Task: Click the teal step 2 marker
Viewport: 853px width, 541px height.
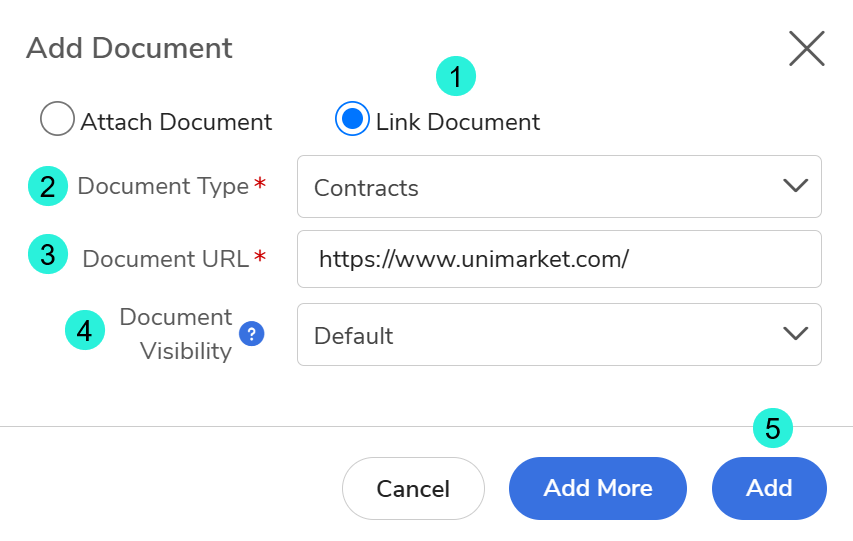Action: pos(48,186)
